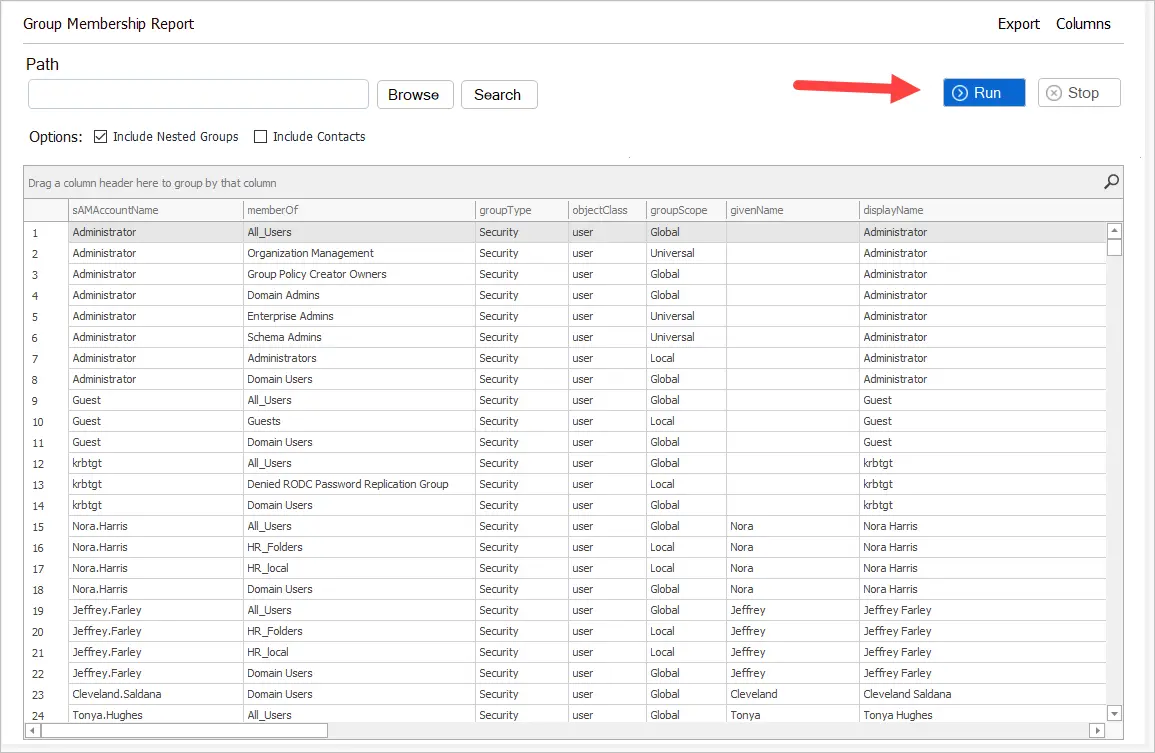1155x753 pixels.
Task: Click the Browse button
Action: coord(415,95)
